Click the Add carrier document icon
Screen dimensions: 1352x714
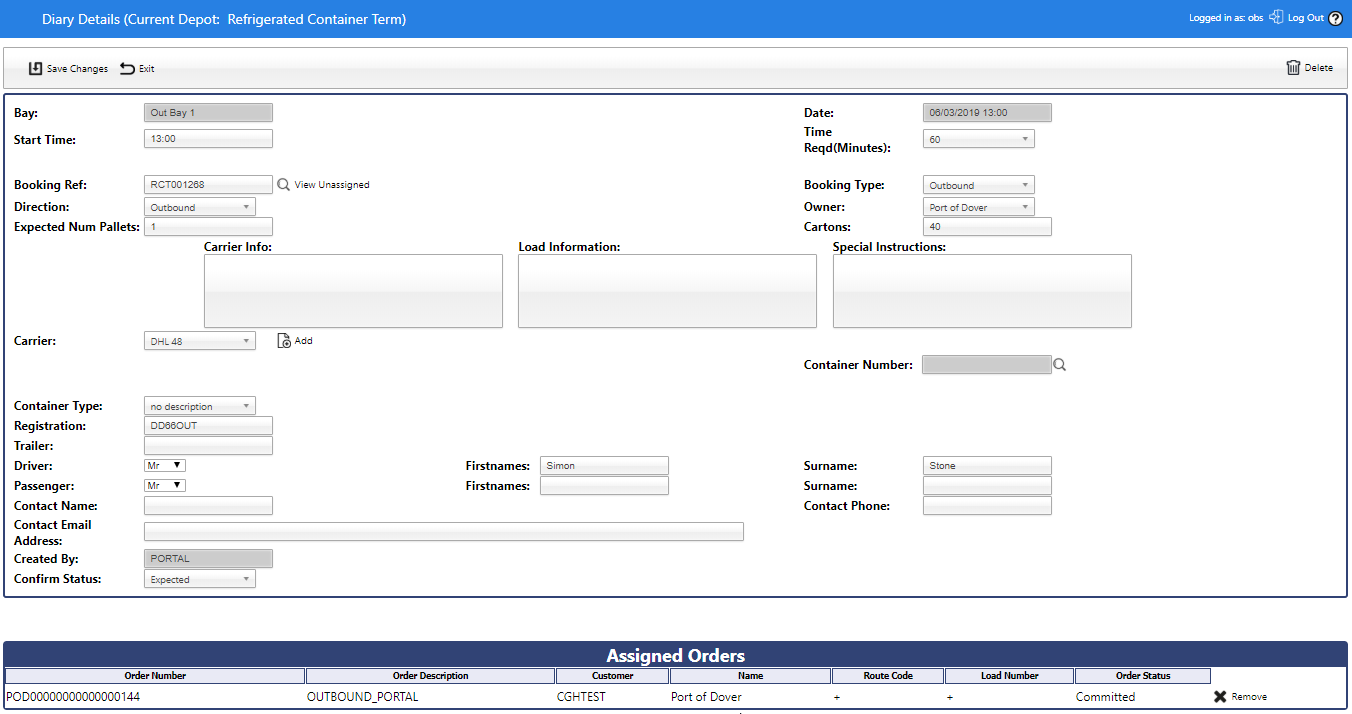pyautogui.click(x=284, y=341)
